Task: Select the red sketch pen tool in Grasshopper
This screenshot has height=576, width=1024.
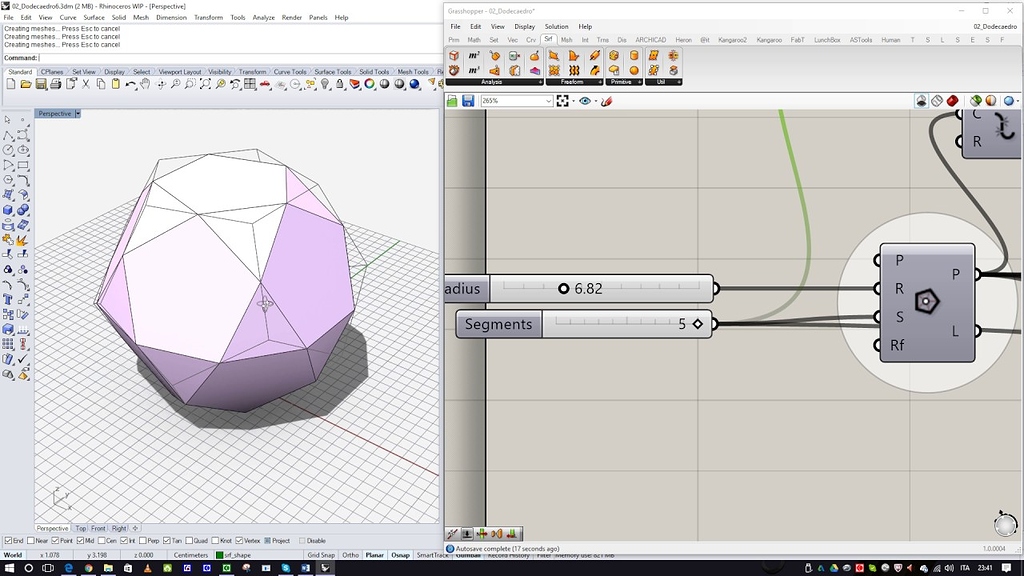Action: point(607,100)
